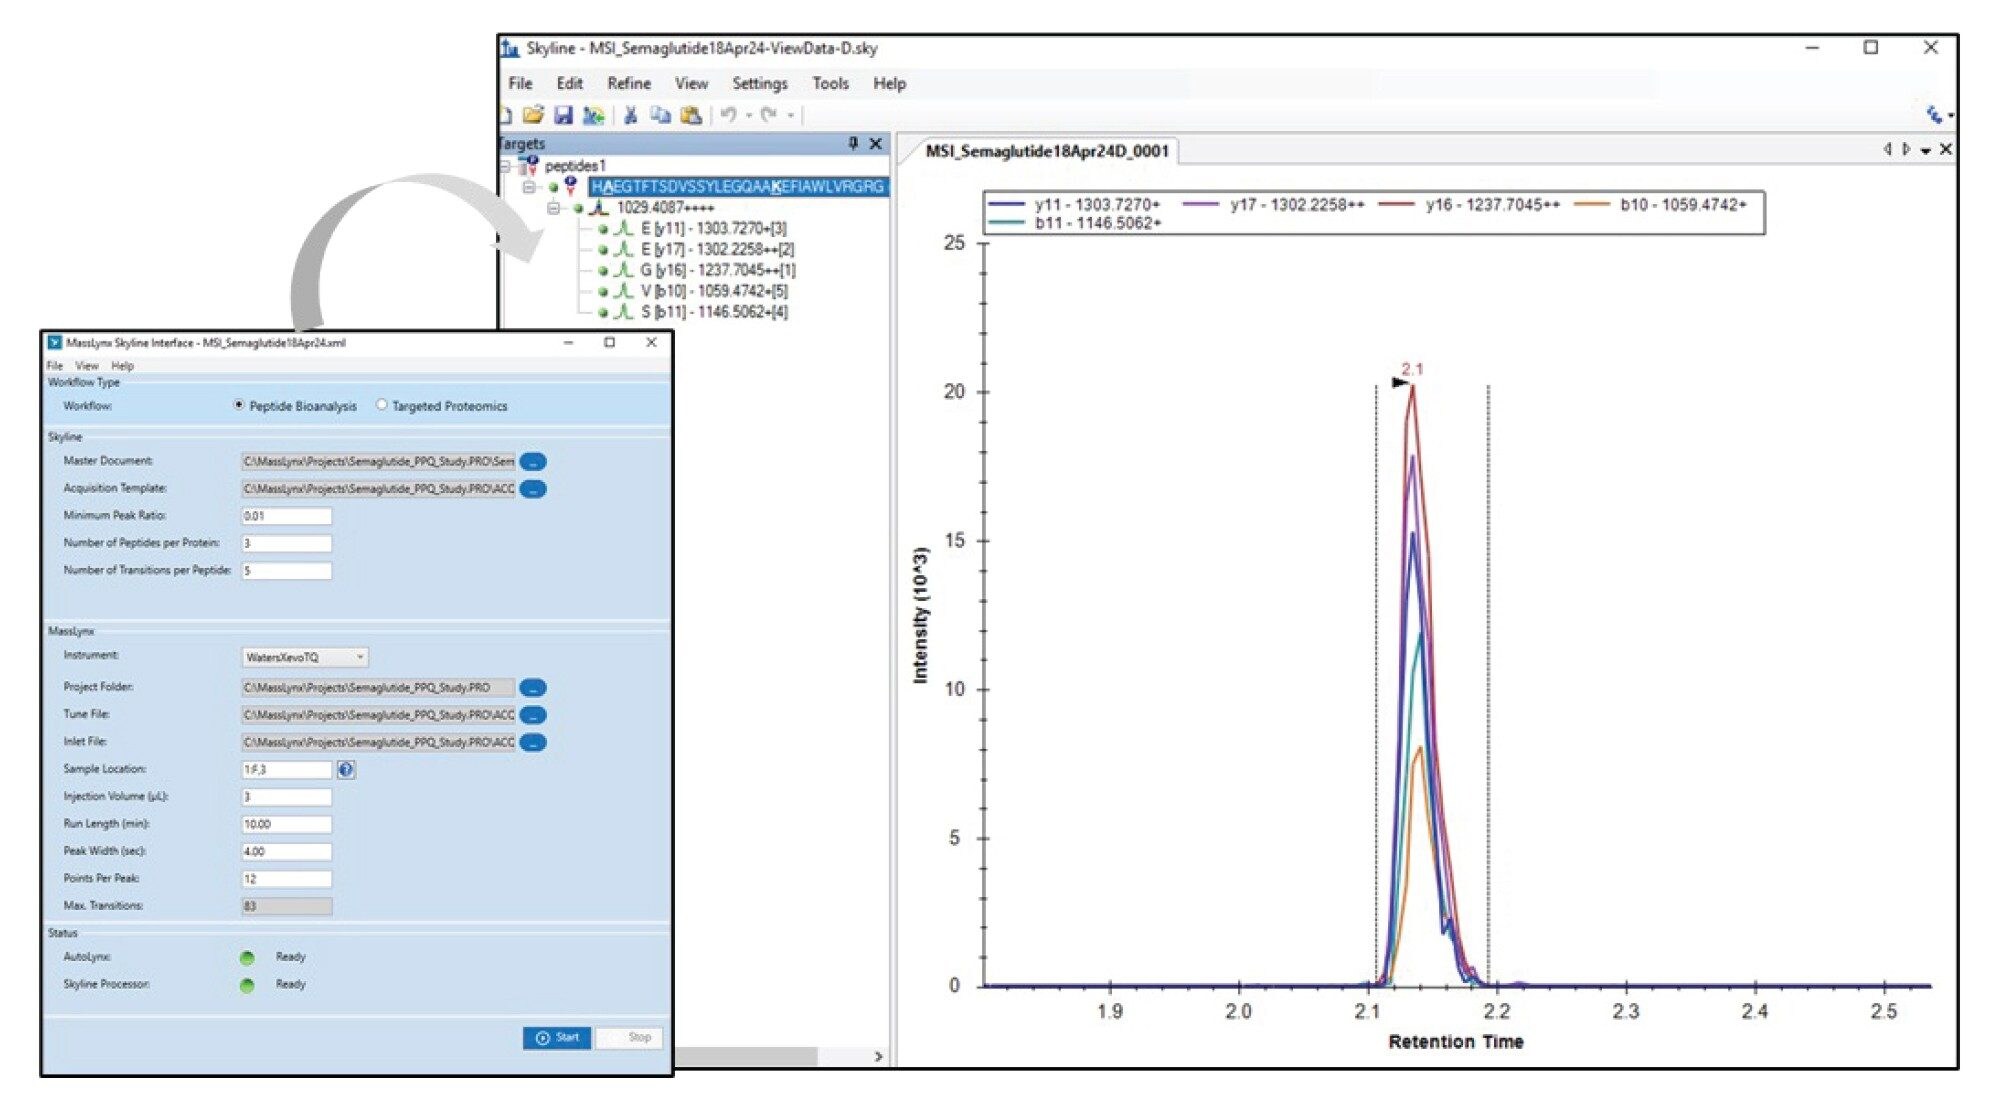The image size is (2000, 1117).
Task: Click the peptide icon beside HAEGTFTSDVSSYLEGQAAKEFIAWLVRGRG
Action: [570, 186]
